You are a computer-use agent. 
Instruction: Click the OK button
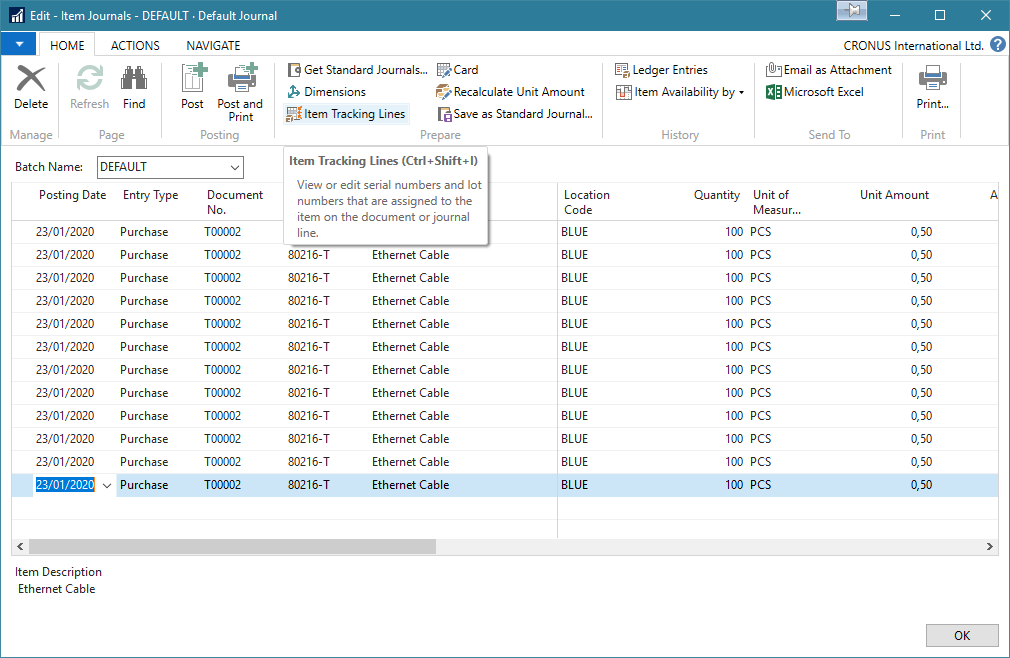click(962, 635)
